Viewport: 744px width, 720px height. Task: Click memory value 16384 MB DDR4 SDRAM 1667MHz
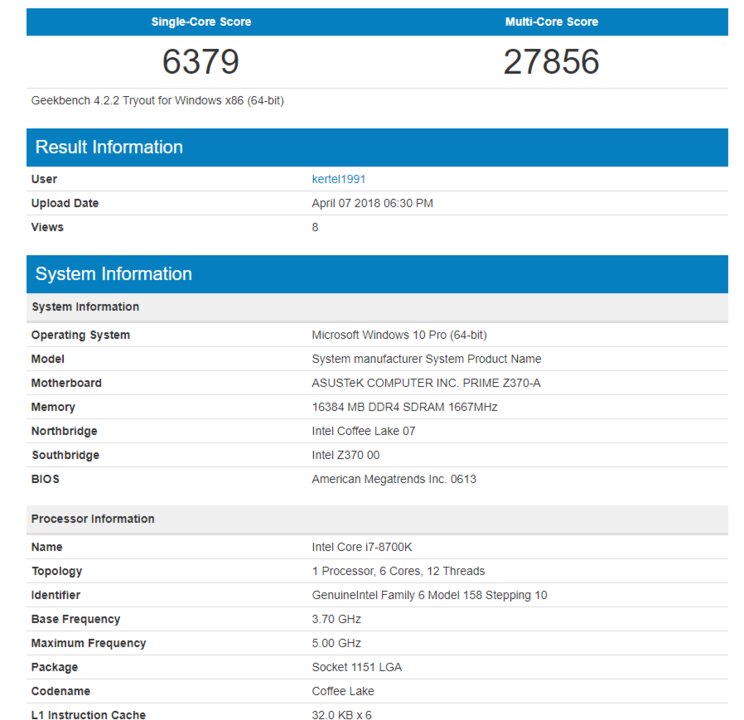pyautogui.click(x=405, y=407)
